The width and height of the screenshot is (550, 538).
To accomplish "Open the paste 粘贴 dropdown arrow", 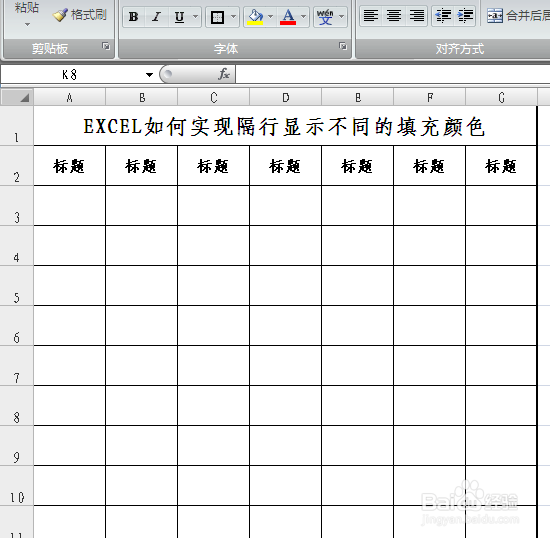I will [x=27, y=25].
